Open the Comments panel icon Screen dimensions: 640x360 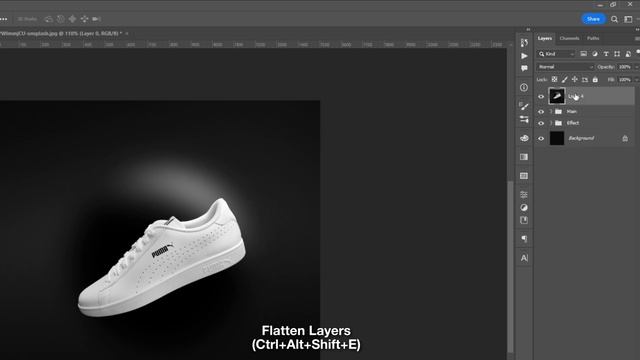click(524, 68)
